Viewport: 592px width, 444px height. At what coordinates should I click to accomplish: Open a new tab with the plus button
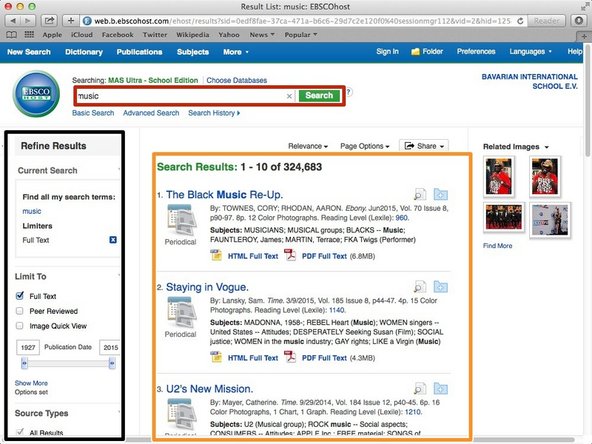[71, 21]
